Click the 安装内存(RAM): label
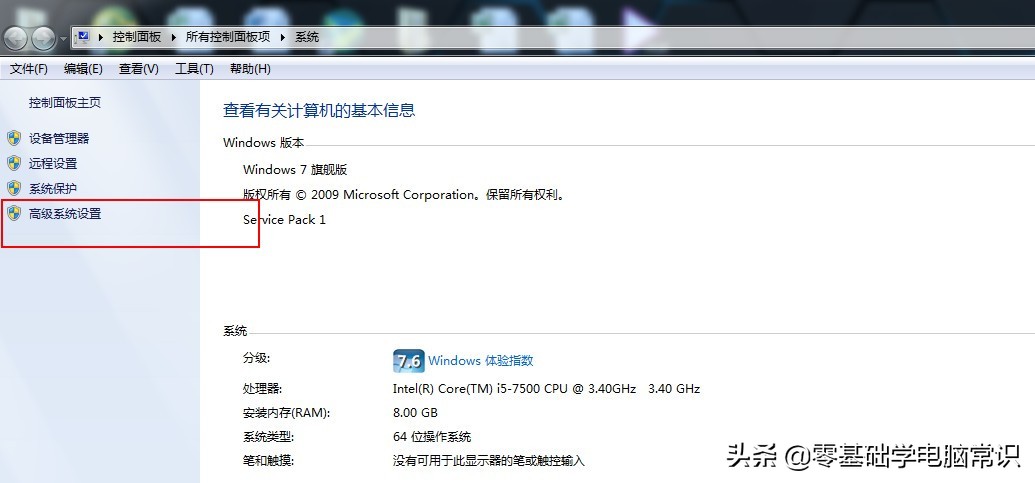 pos(286,413)
